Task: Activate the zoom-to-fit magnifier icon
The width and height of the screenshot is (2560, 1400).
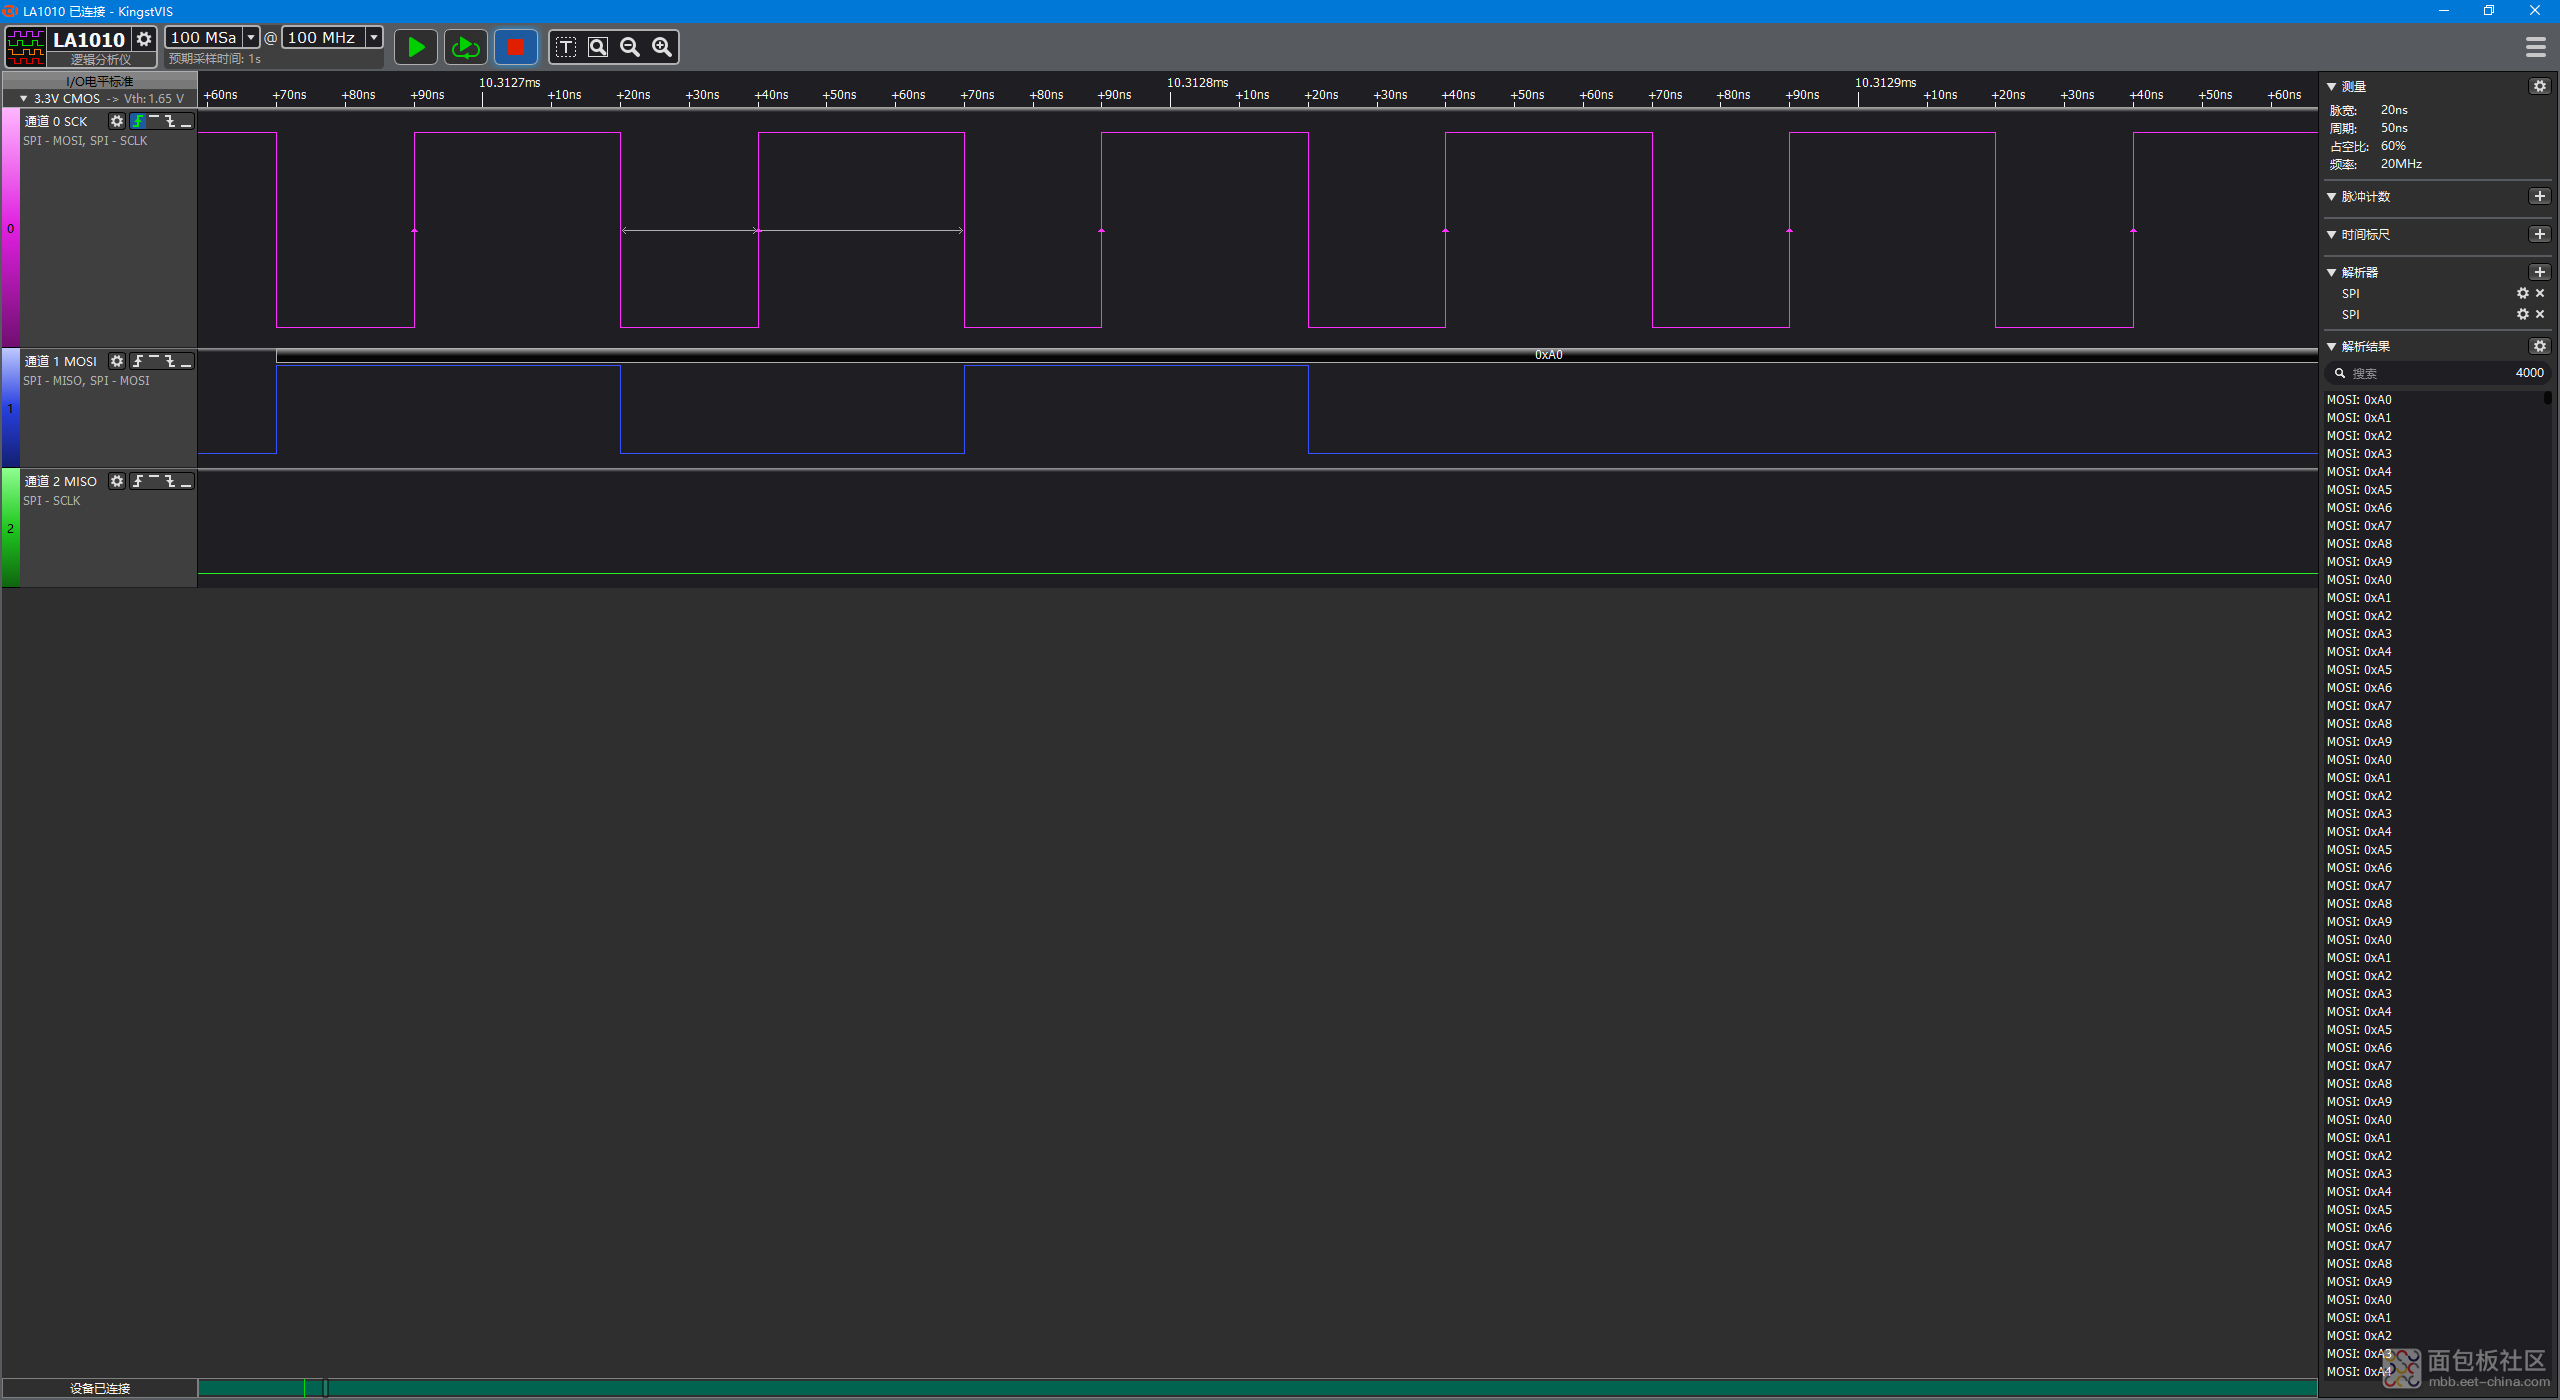Action: point(598,47)
